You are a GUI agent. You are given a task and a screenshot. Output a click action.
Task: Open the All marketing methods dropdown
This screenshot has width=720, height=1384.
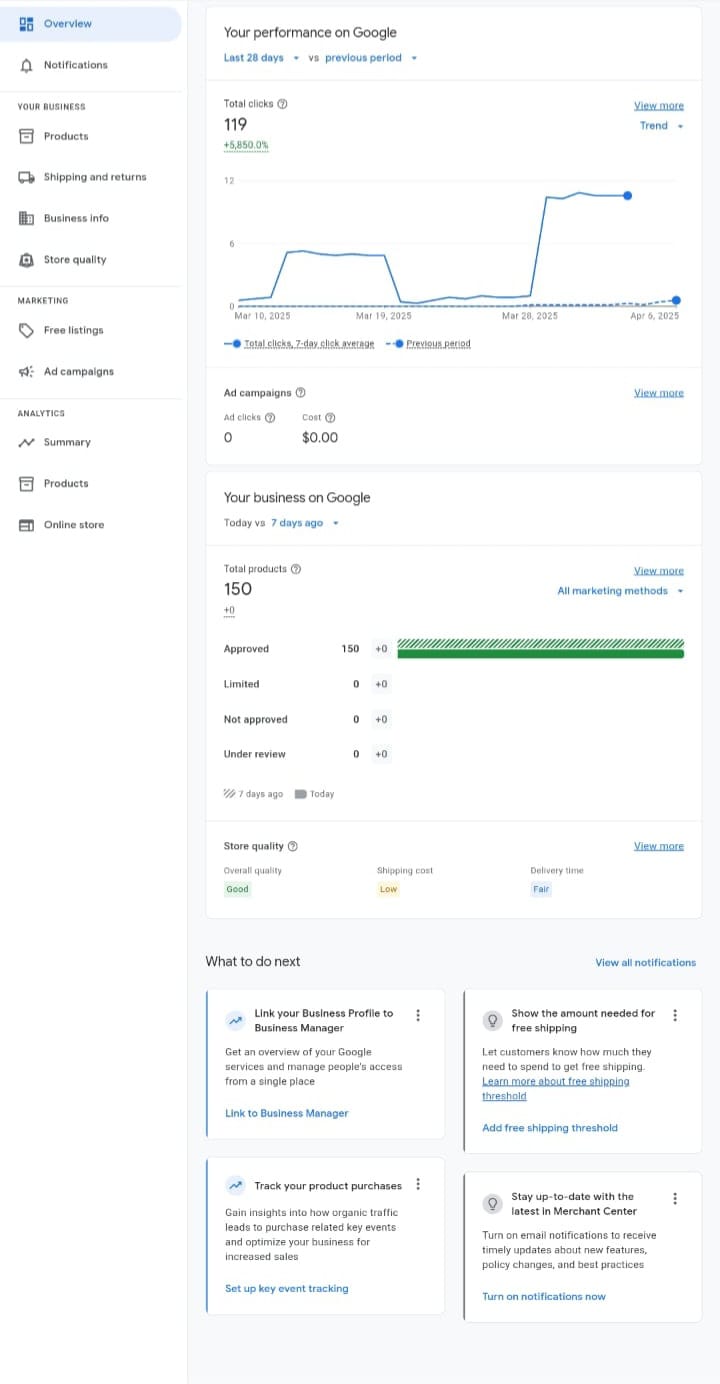coord(621,591)
